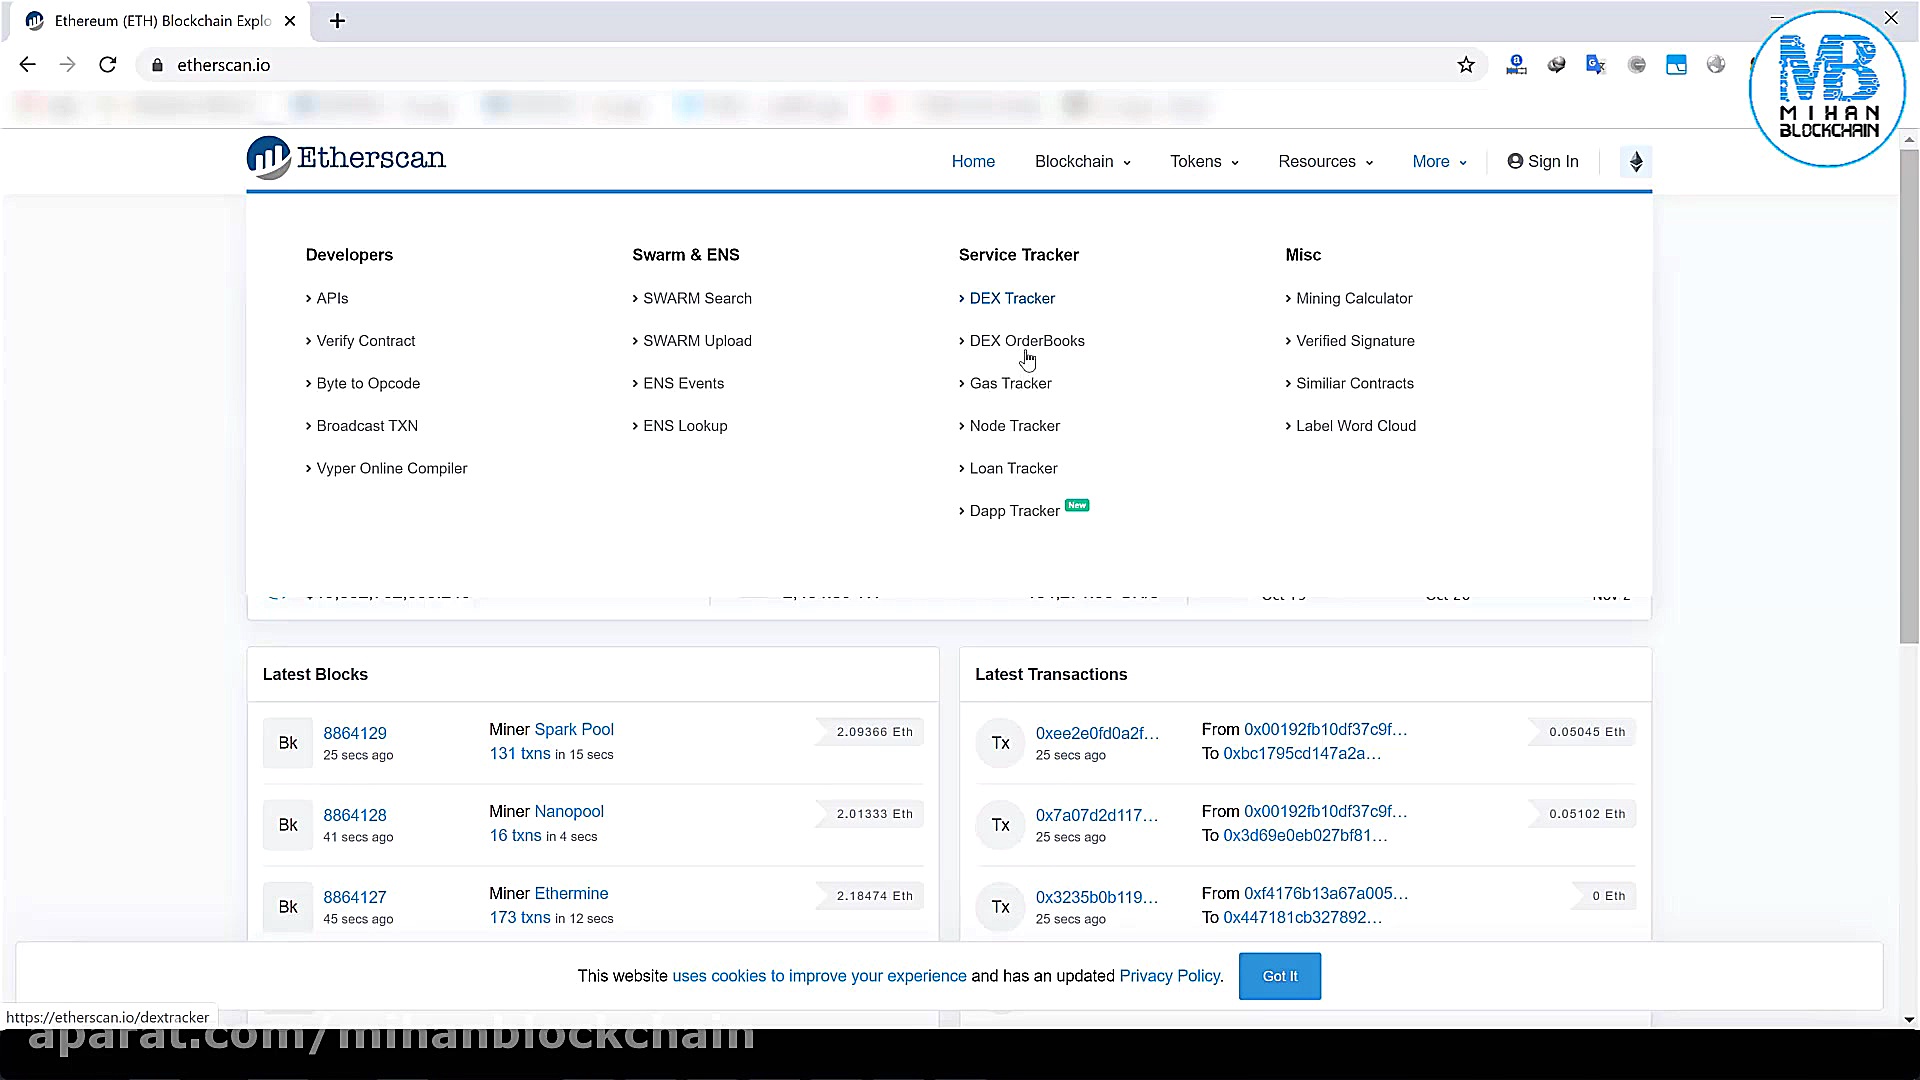The width and height of the screenshot is (1920, 1080).
Task: Open DEX OrderBooks
Action: click(1027, 341)
